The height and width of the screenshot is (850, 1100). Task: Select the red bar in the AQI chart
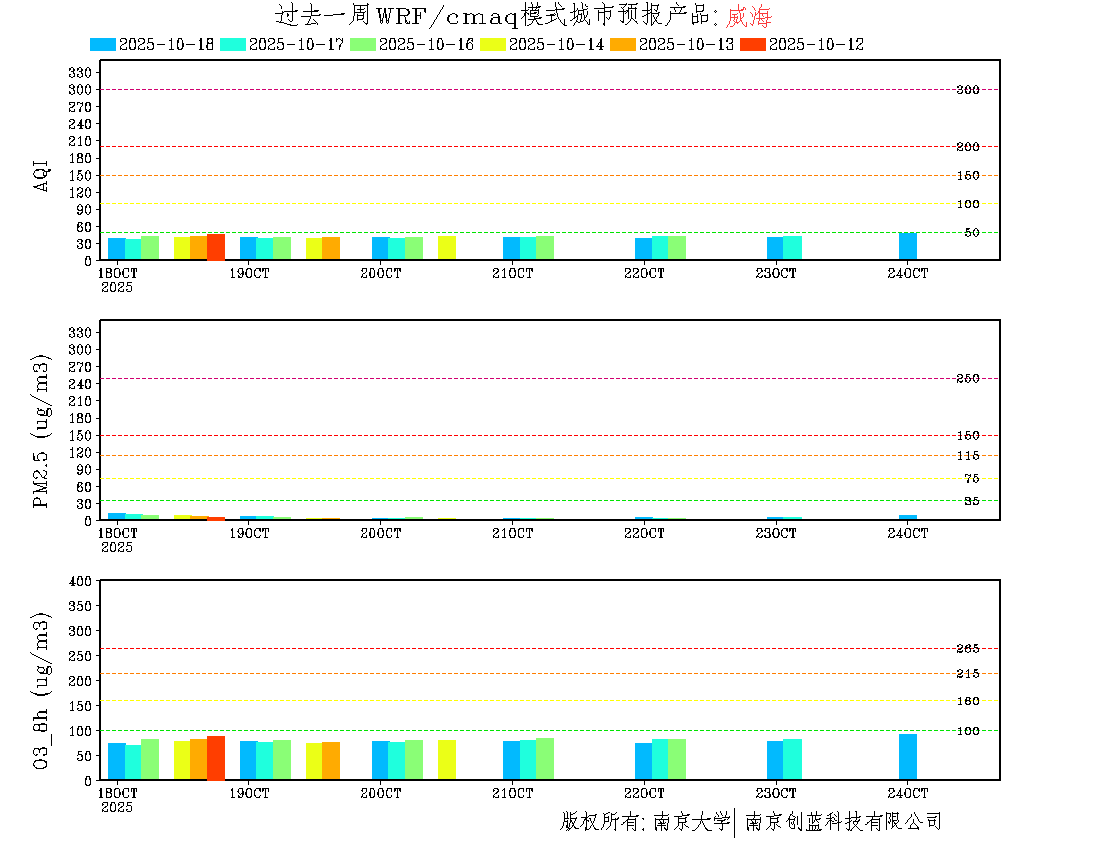tap(216, 246)
